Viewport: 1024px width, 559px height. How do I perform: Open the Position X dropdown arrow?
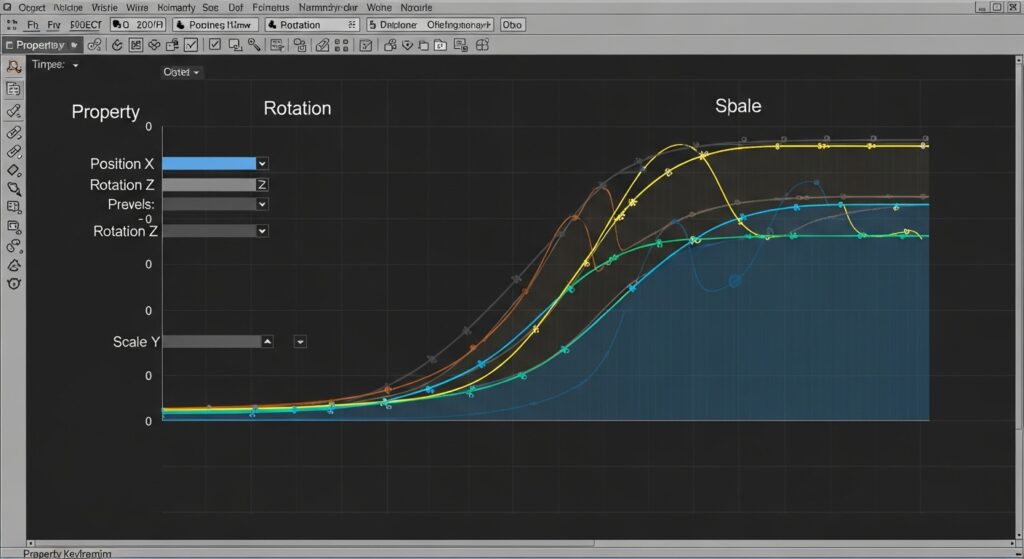click(x=262, y=163)
